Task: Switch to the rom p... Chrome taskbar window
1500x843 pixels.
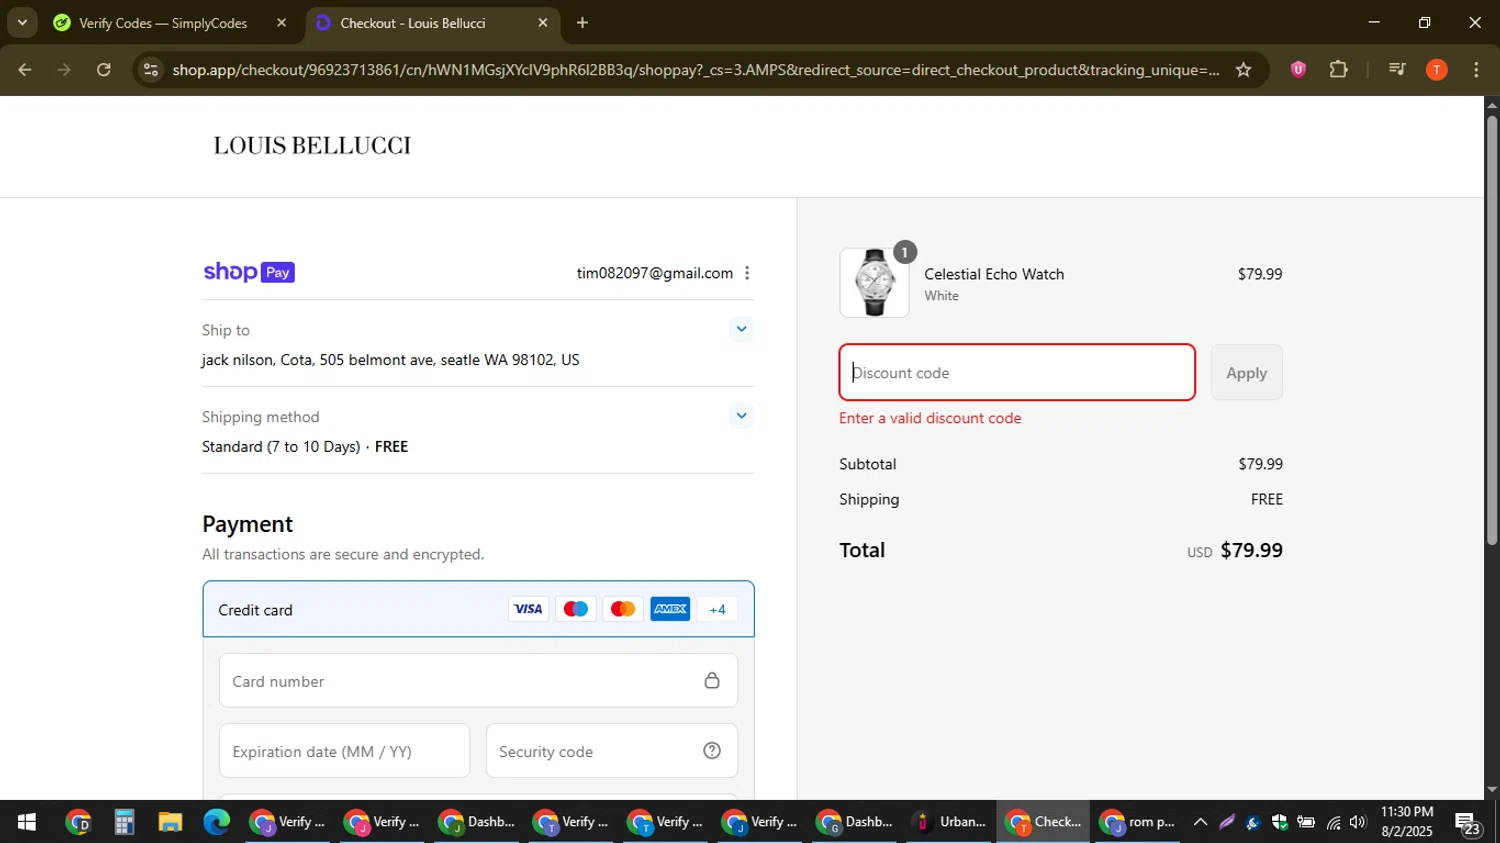Action: pos(1137,822)
